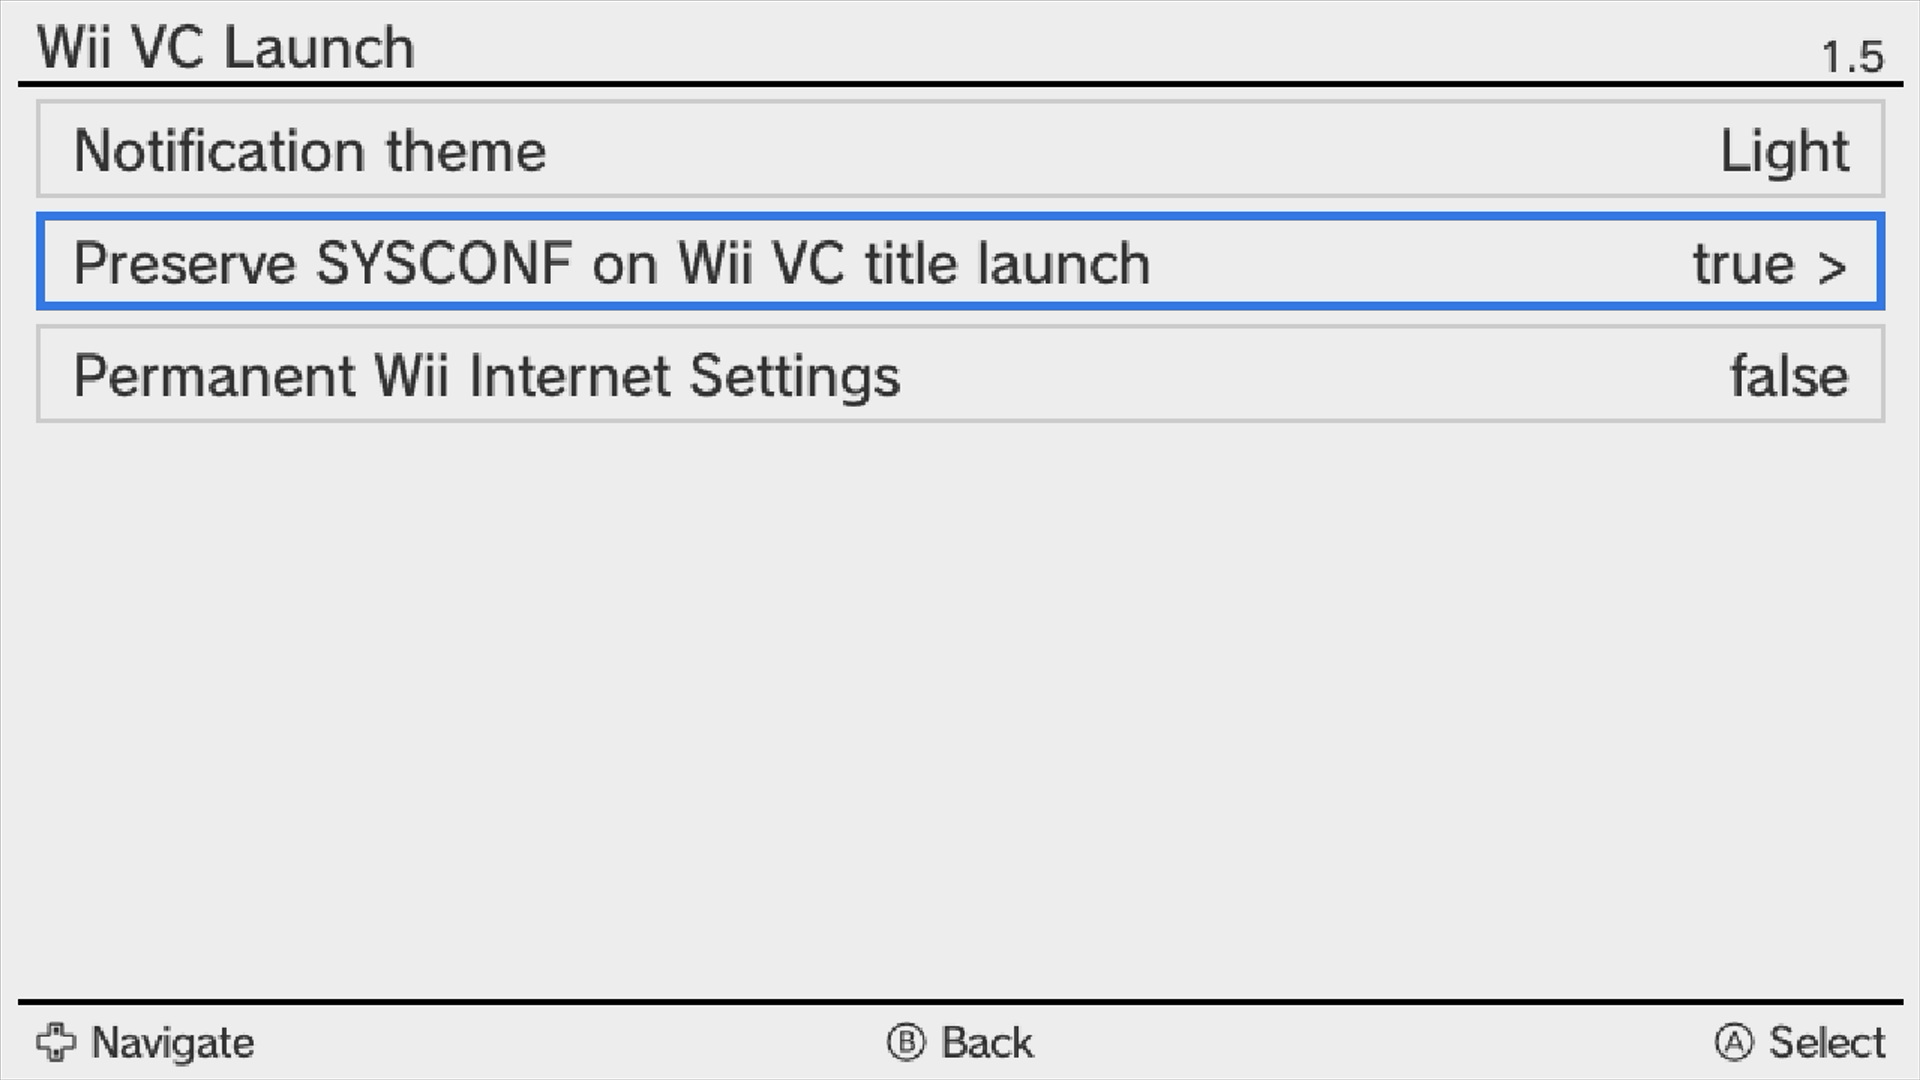Click the empty area below the settings list
The image size is (1920, 1080).
[x=960, y=700]
